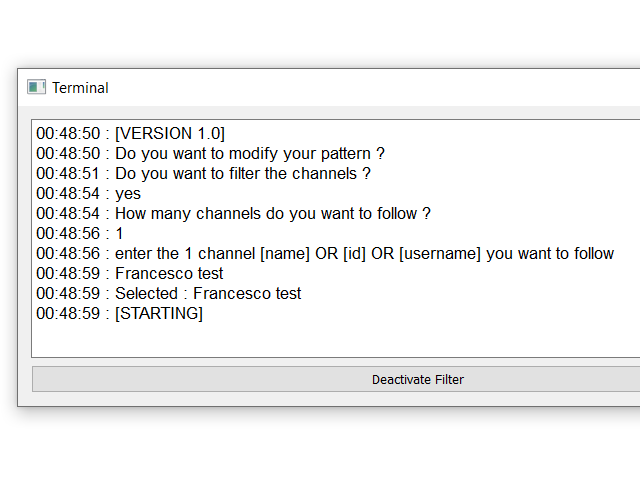The width and height of the screenshot is (640, 480).
Task: Click the 'How many channels' question line
Action: (x=233, y=213)
